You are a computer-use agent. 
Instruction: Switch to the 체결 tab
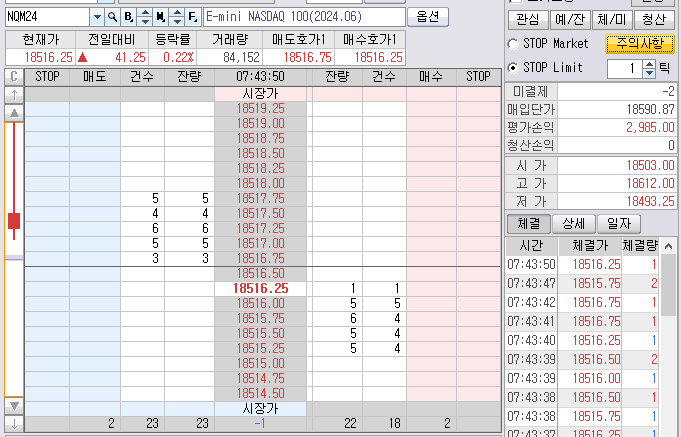[529, 224]
